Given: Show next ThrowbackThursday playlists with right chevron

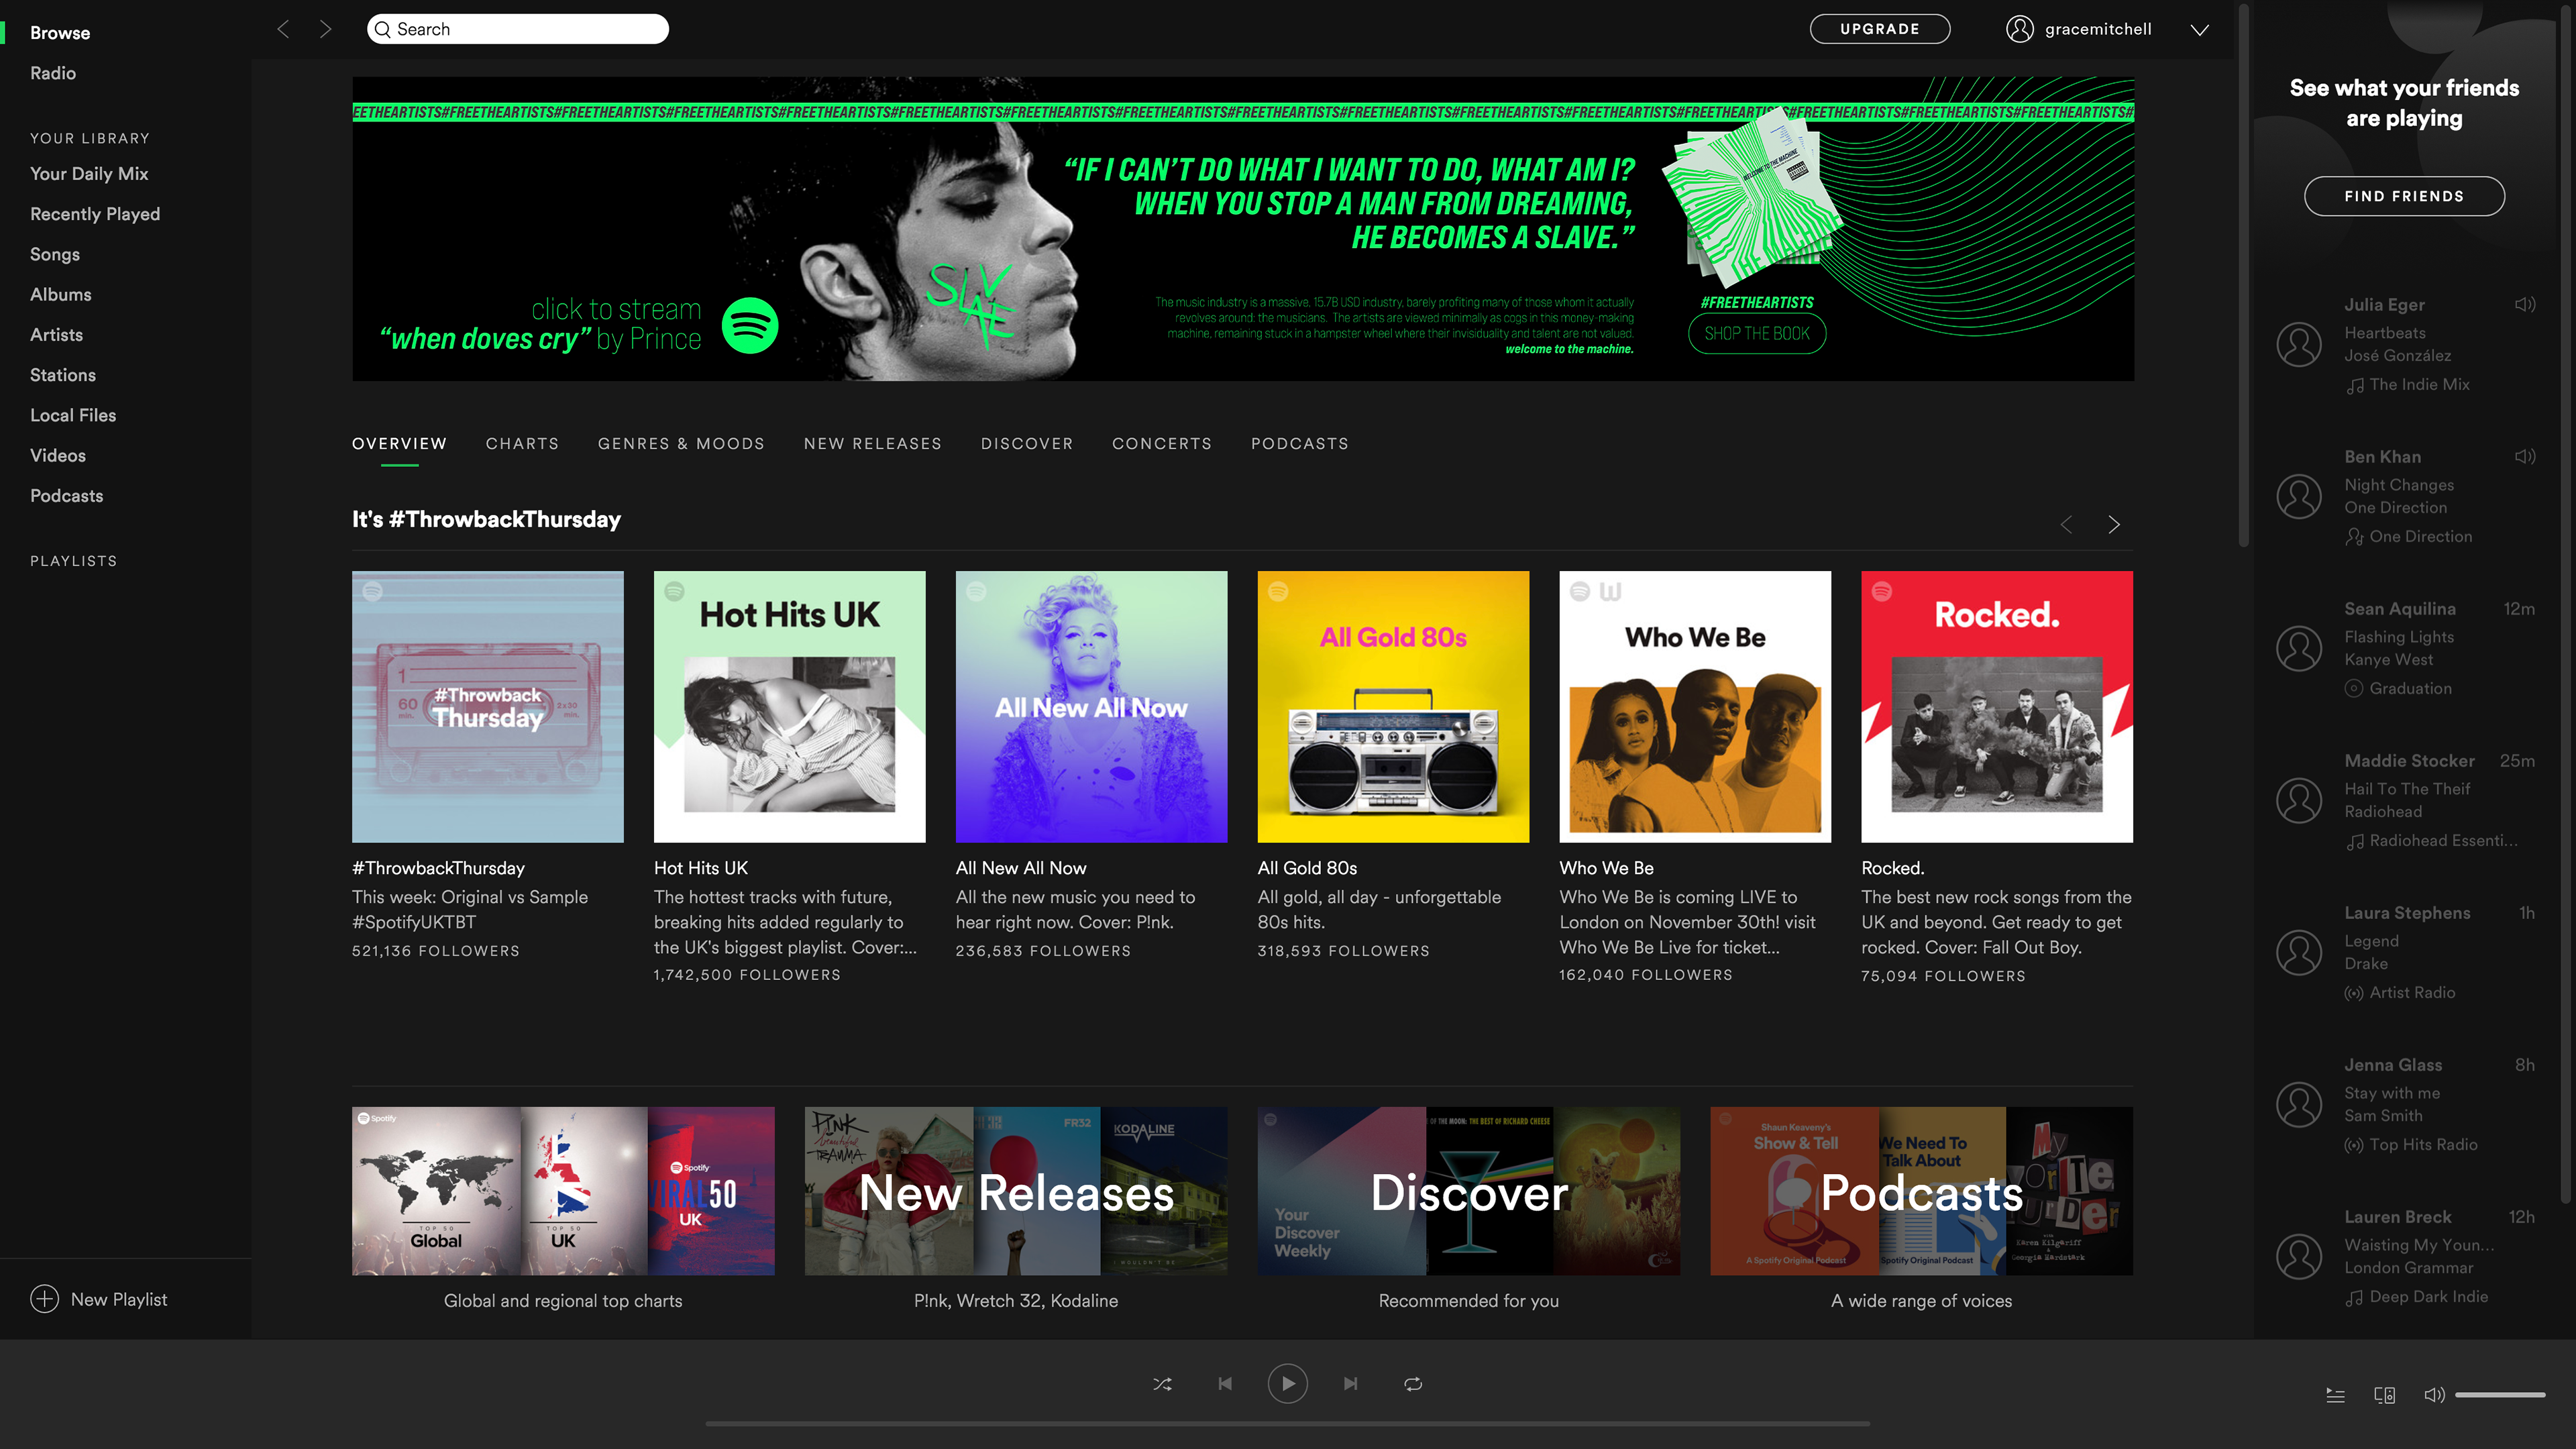Looking at the screenshot, I should [x=2114, y=524].
